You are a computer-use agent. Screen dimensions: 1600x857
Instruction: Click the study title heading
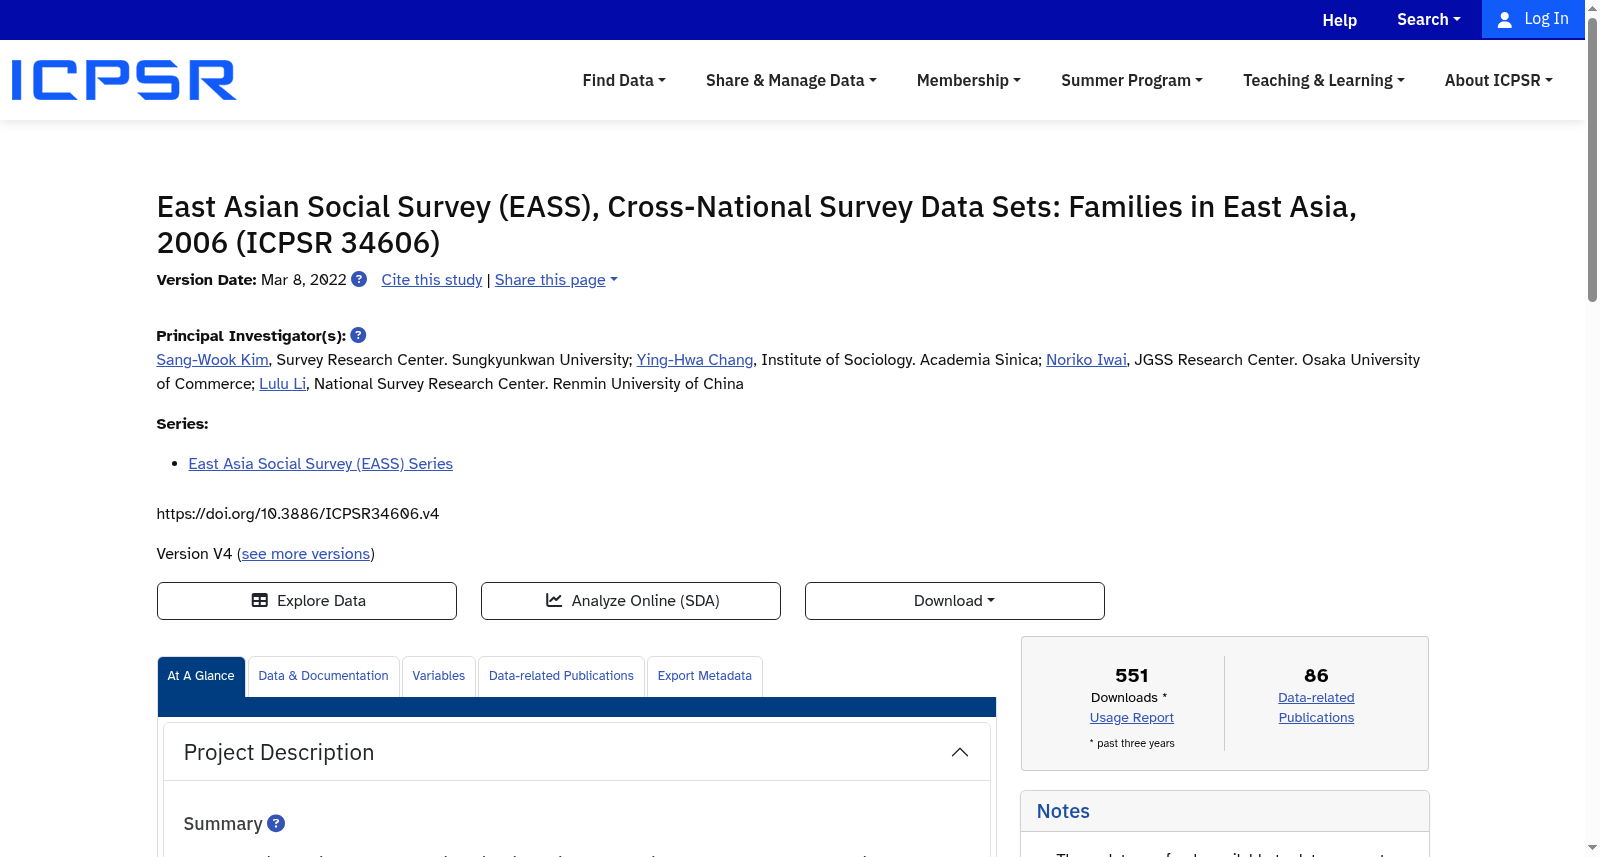(x=757, y=224)
